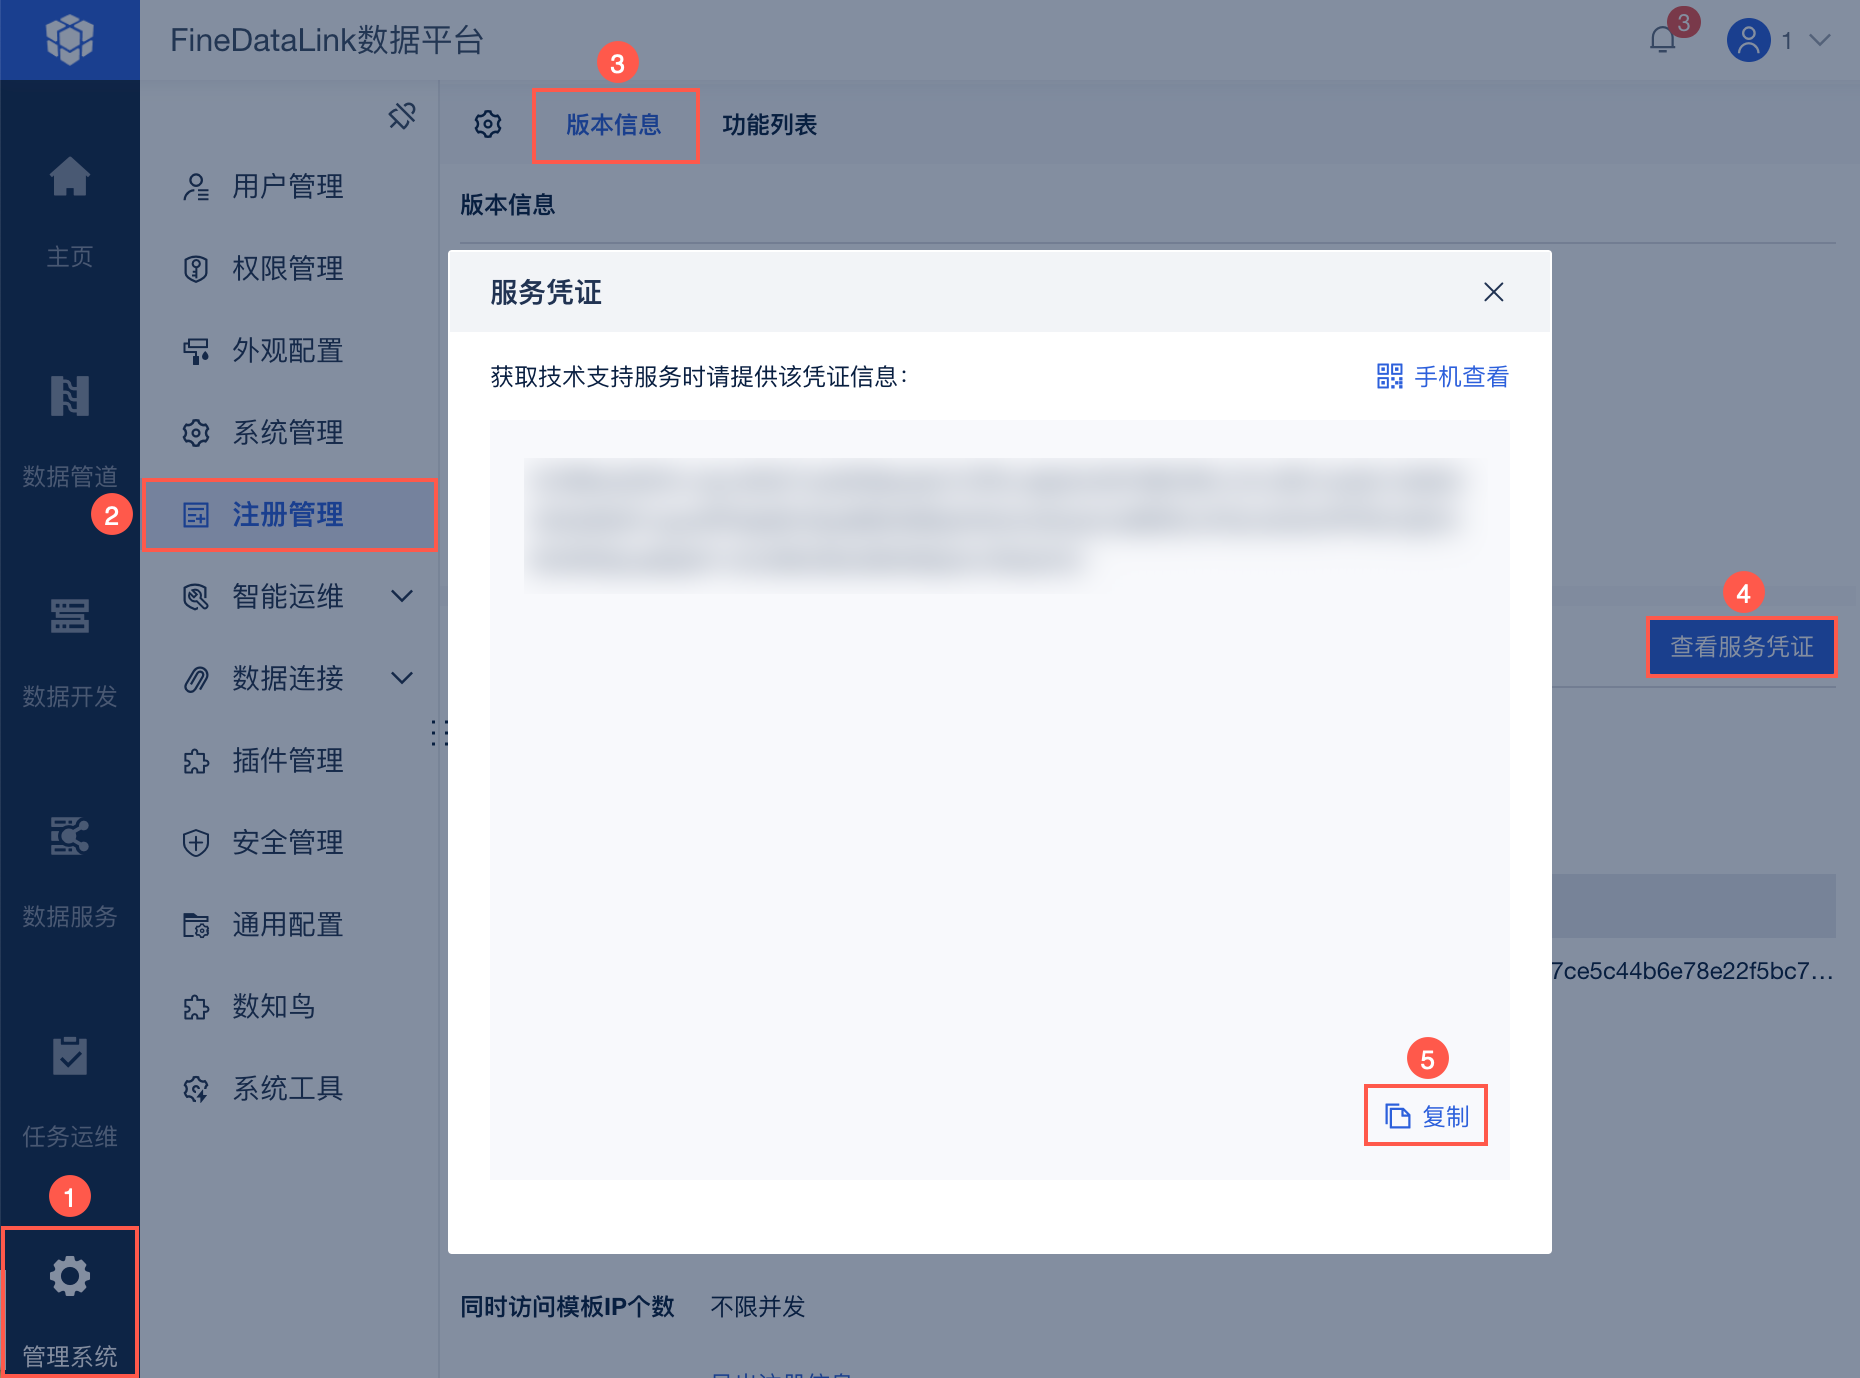Select 用户管理 in the side menu
Screen dimensions: 1860x1378
pos(288,187)
